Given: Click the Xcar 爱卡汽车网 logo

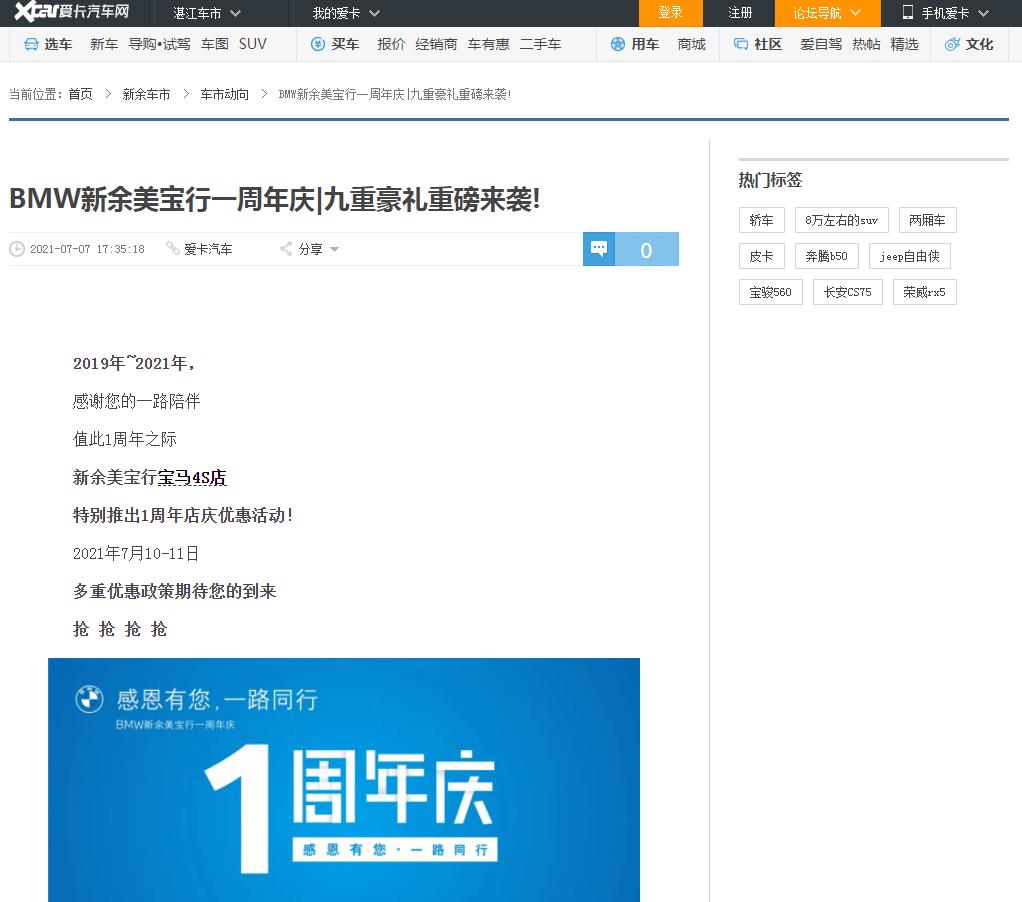Looking at the screenshot, I should (72, 12).
